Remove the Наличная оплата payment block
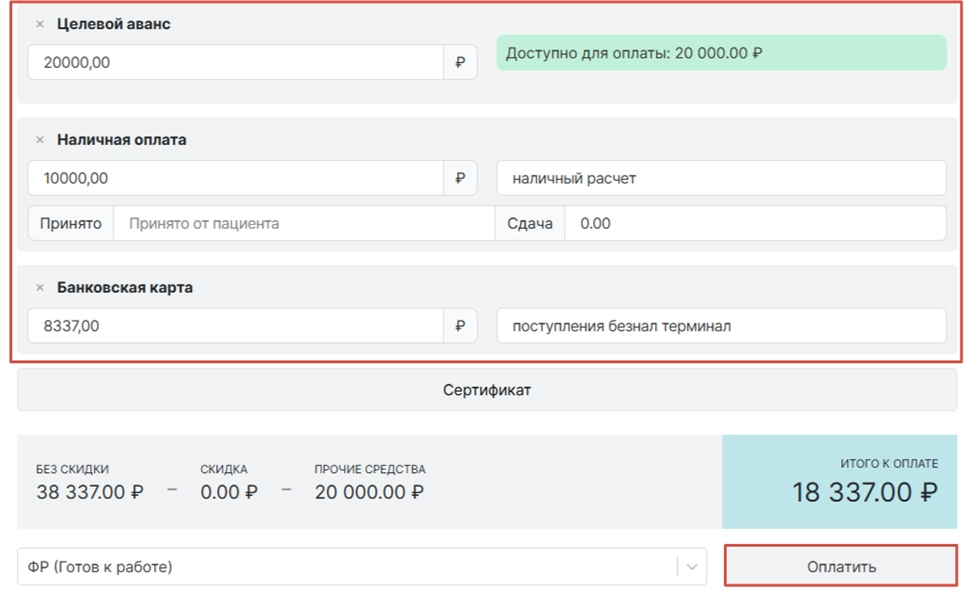The width and height of the screenshot is (973, 591). 40,141
